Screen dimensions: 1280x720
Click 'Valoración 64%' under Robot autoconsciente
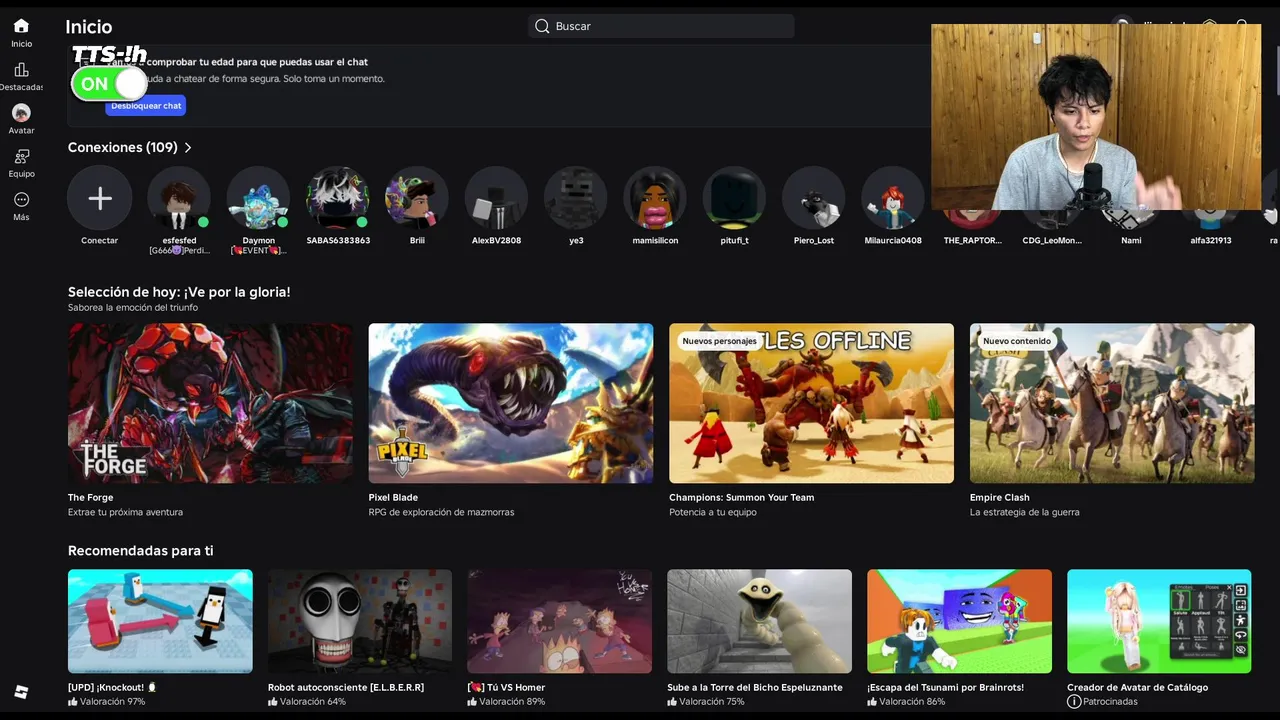pyautogui.click(x=313, y=702)
